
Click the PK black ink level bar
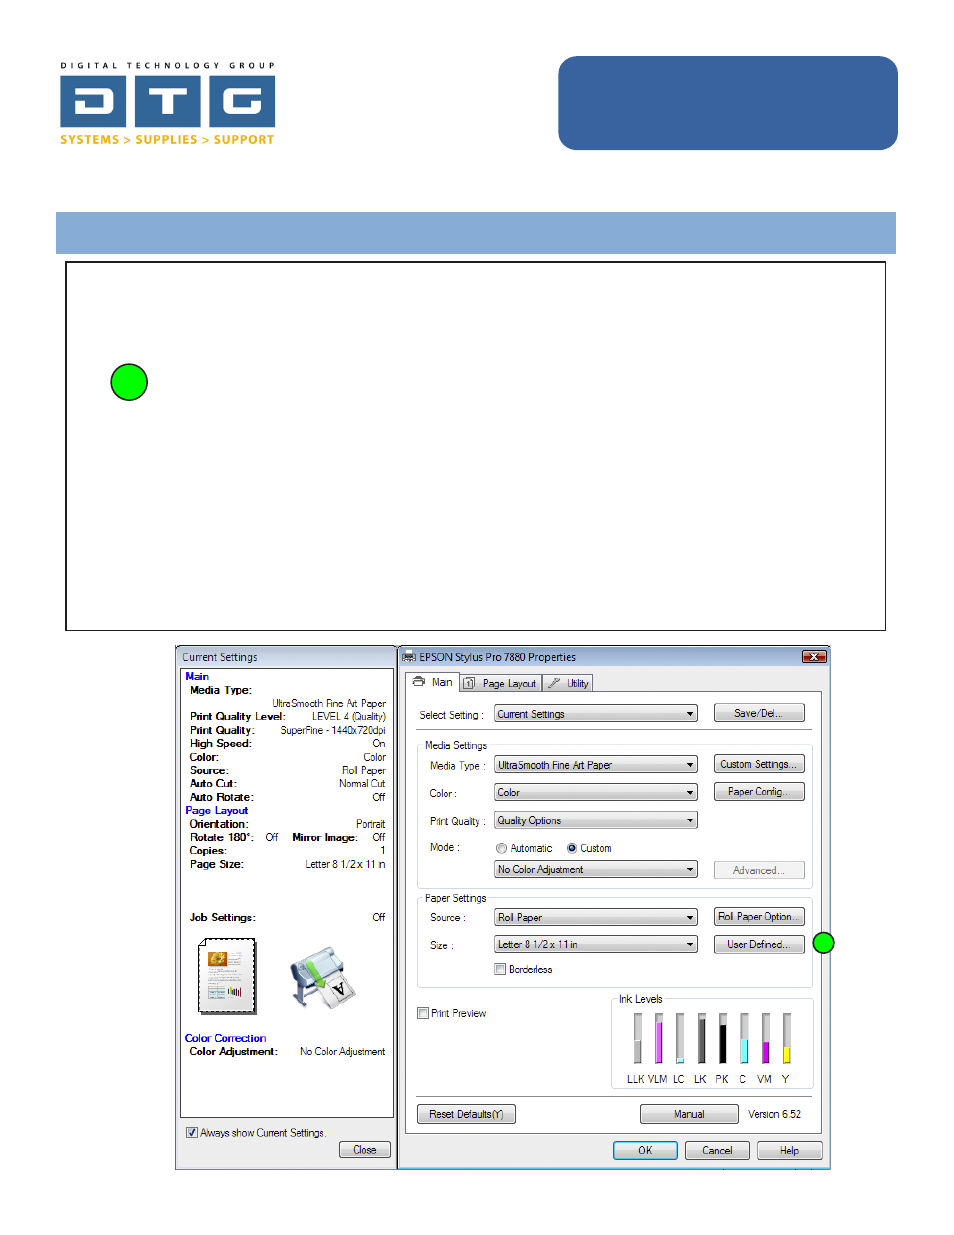pyautogui.click(x=723, y=1038)
